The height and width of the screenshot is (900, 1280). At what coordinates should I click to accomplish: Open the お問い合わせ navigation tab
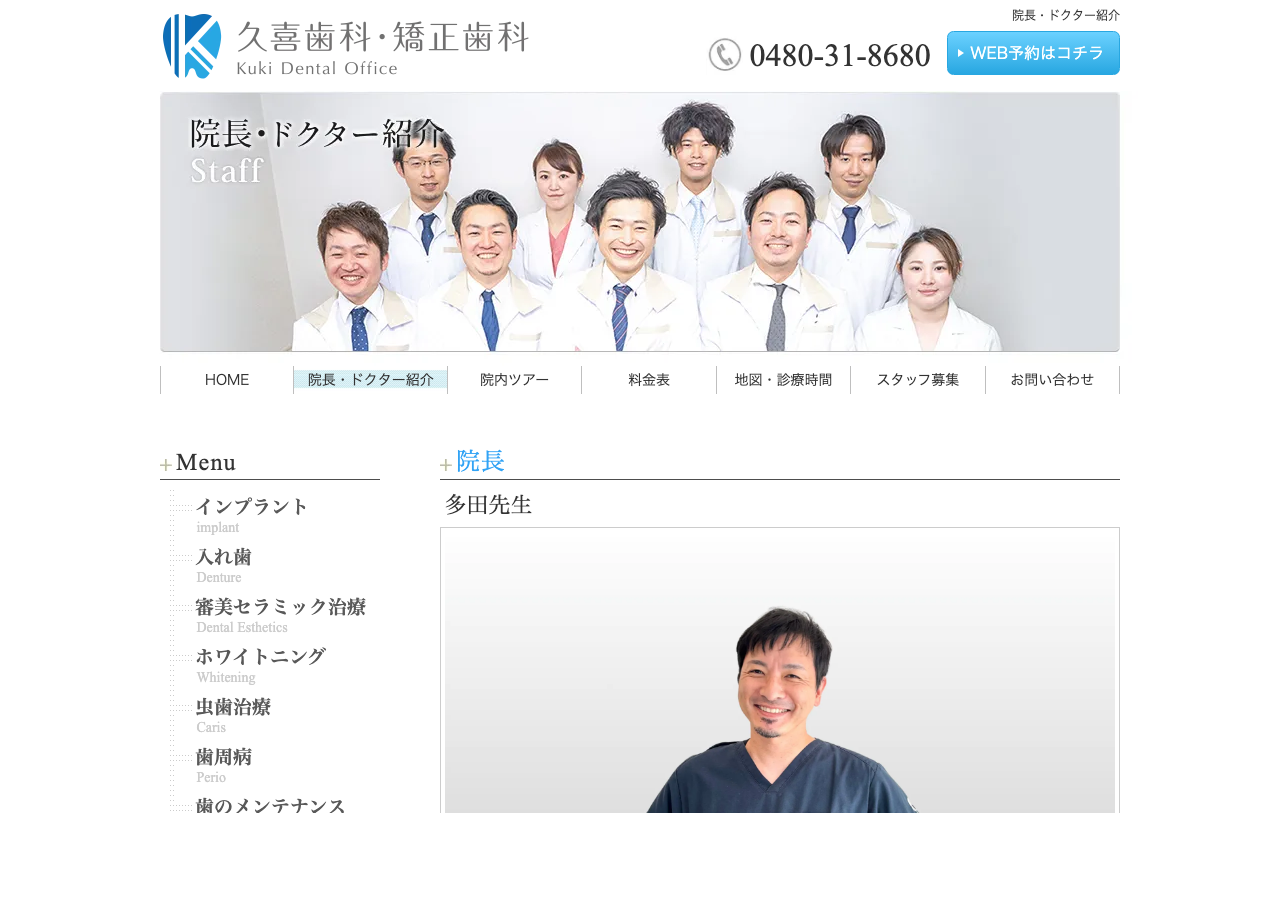1053,380
